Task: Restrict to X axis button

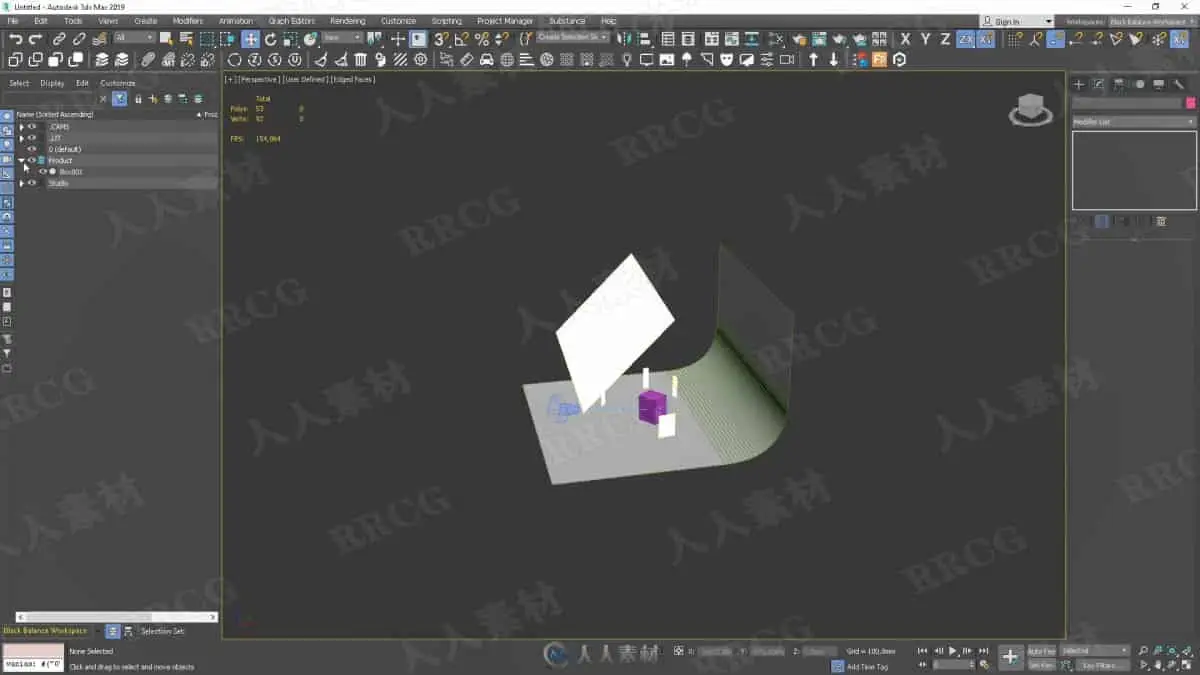Action: click(905, 39)
